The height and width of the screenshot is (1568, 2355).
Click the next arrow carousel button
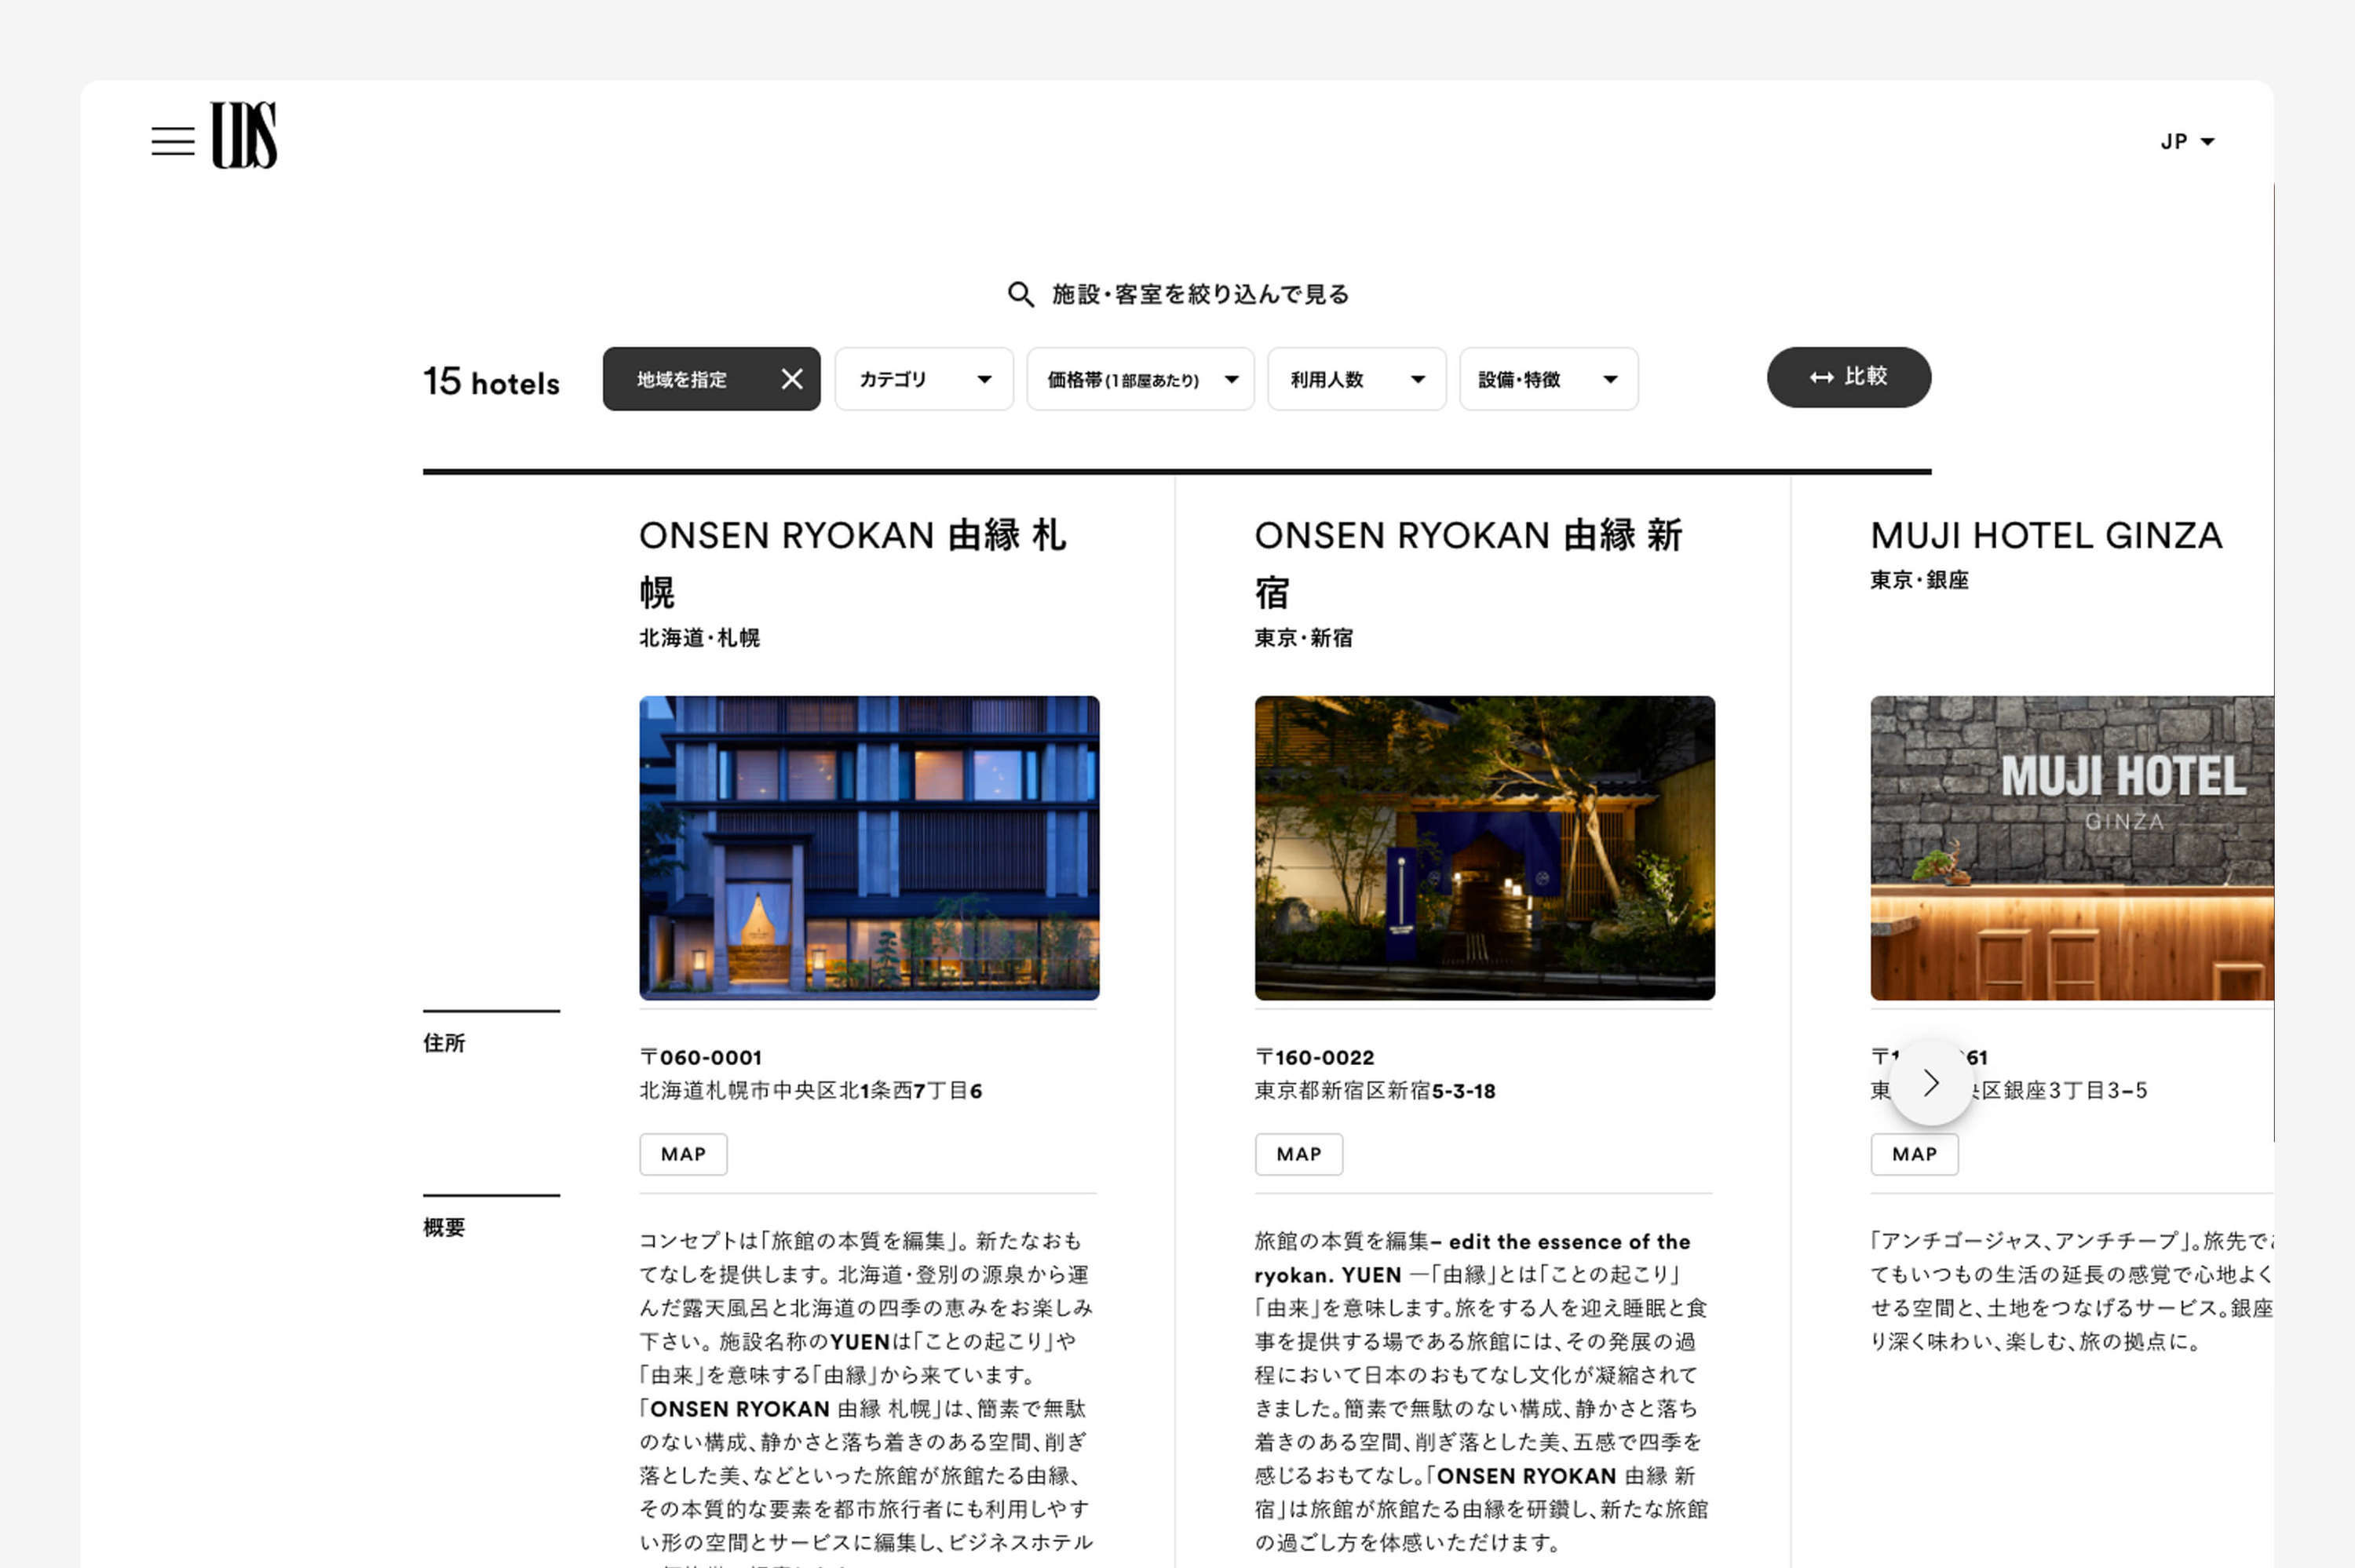1930,1083
